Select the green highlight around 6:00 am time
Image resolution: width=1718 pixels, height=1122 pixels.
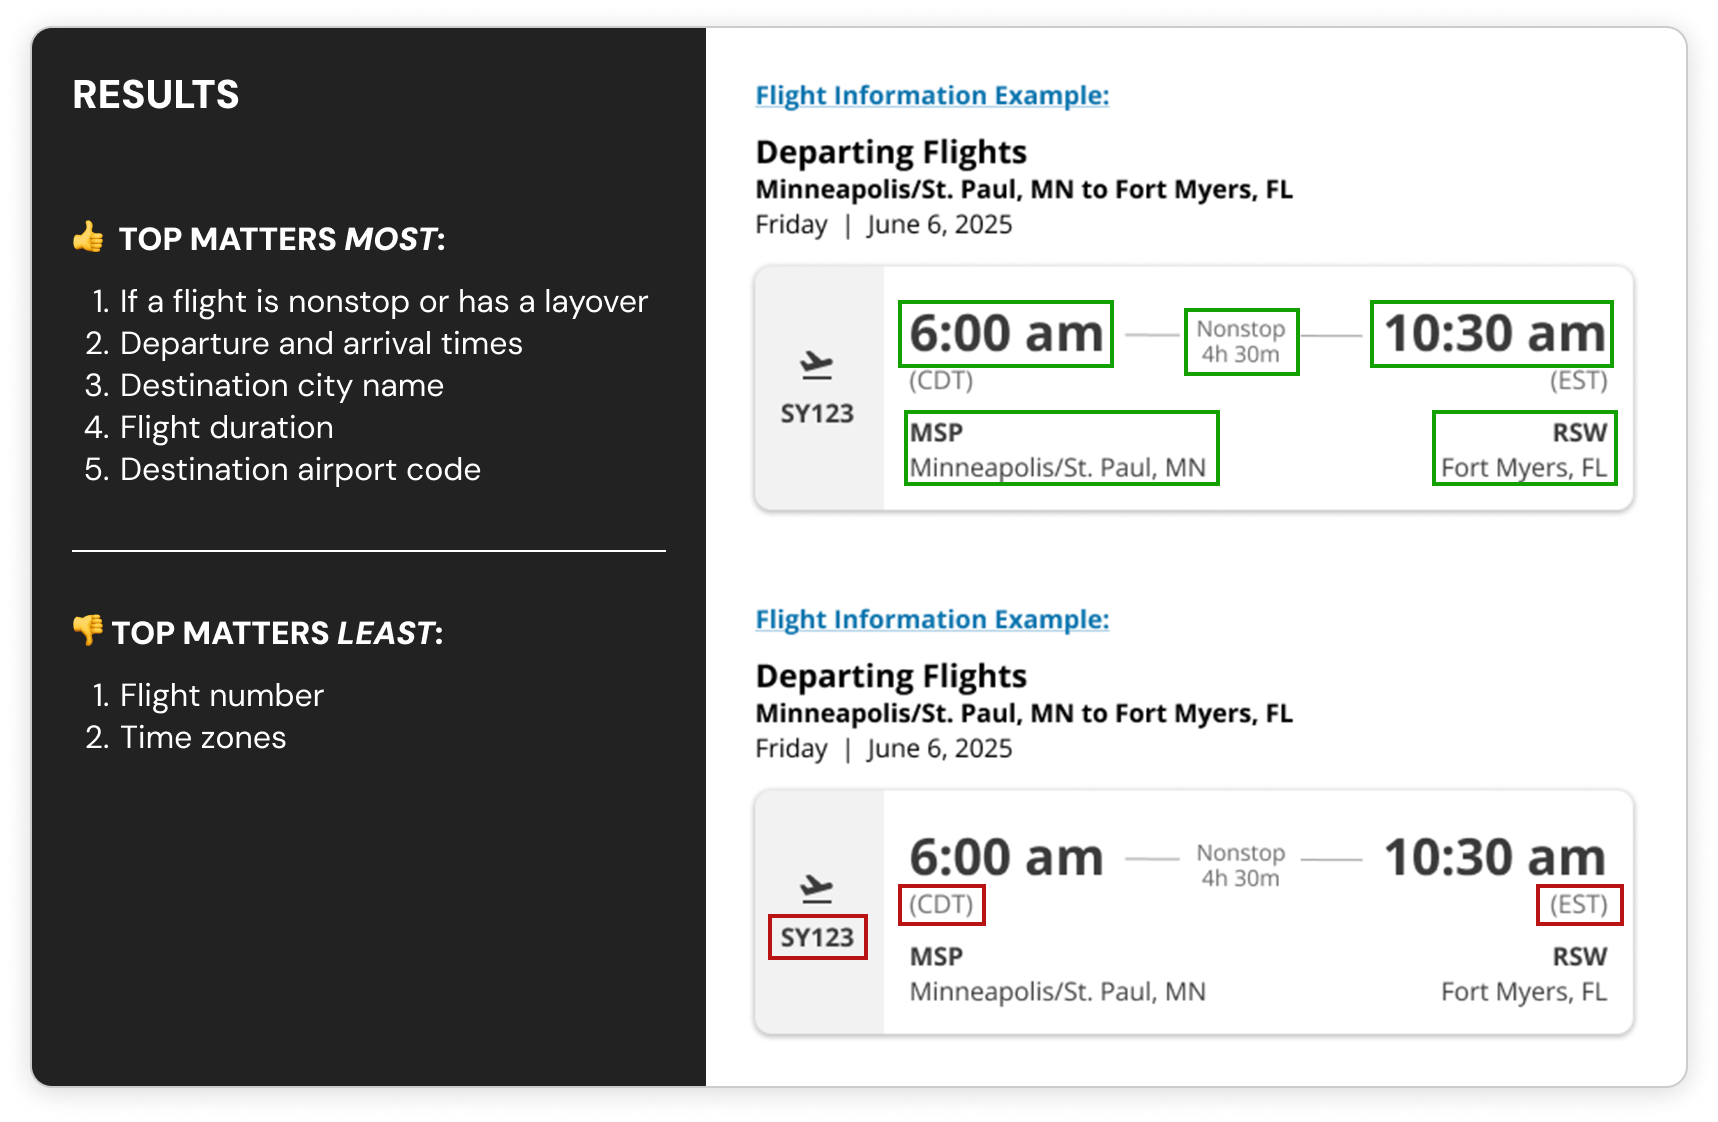(1005, 336)
